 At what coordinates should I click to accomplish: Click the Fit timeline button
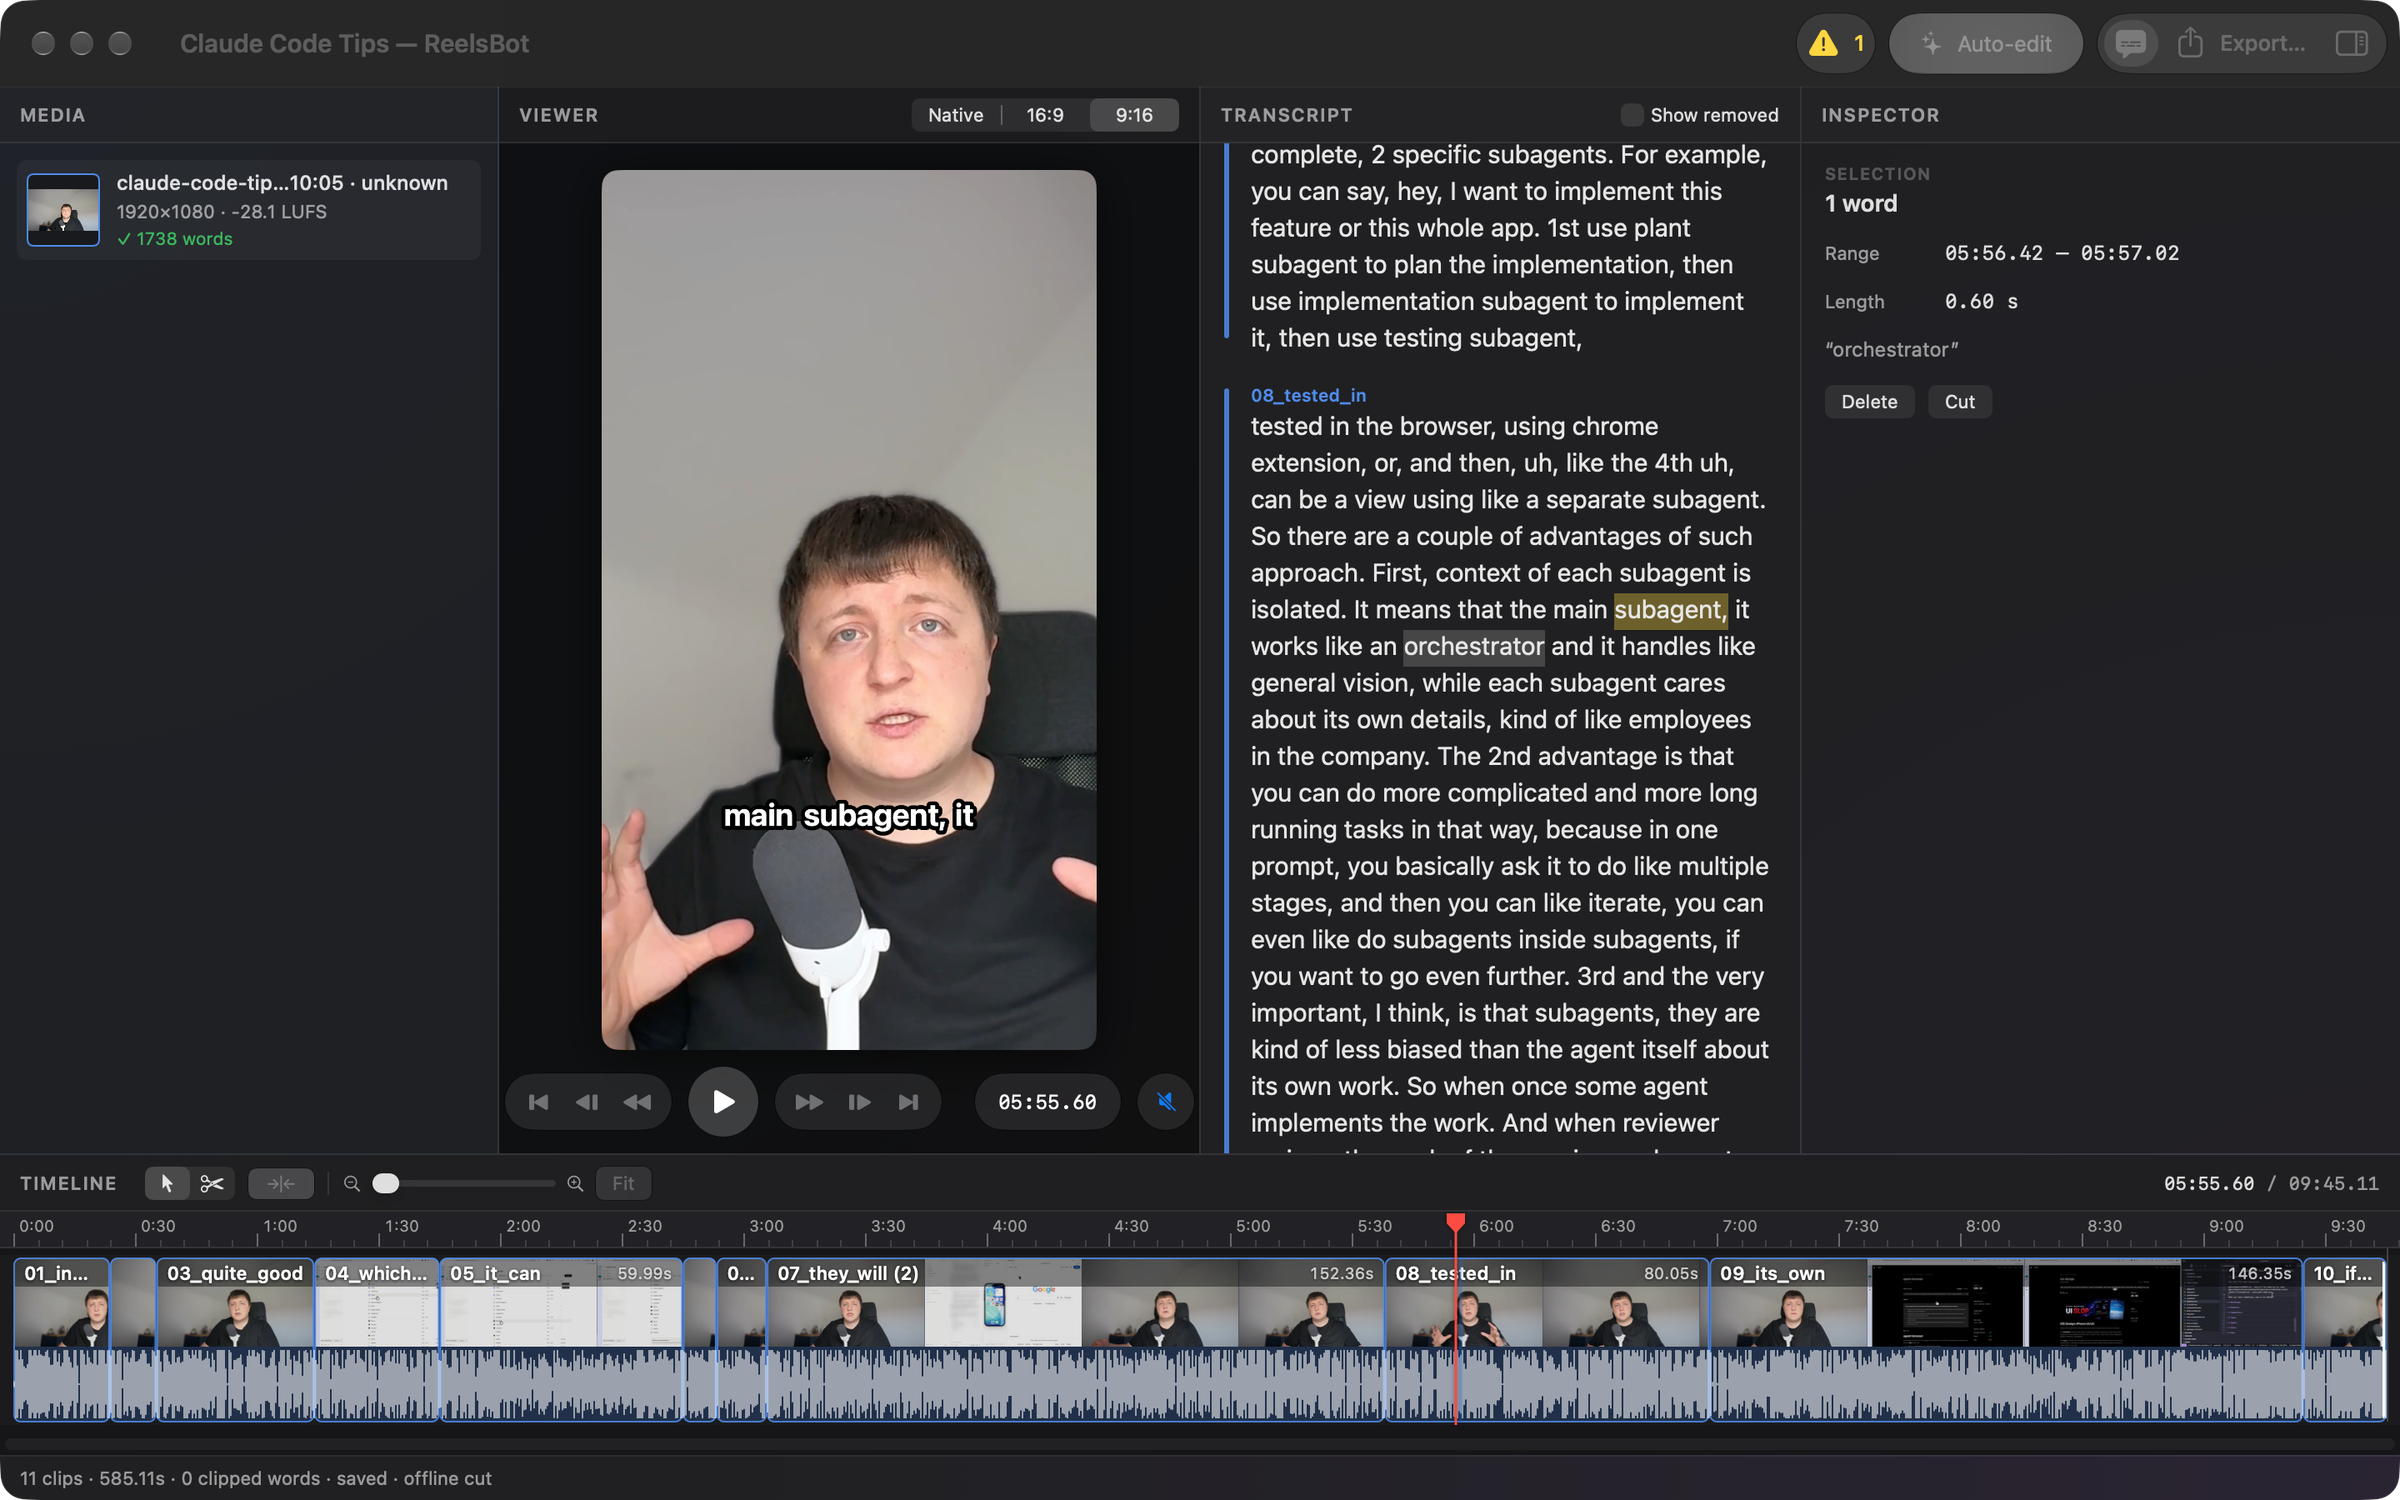(x=623, y=1184)
